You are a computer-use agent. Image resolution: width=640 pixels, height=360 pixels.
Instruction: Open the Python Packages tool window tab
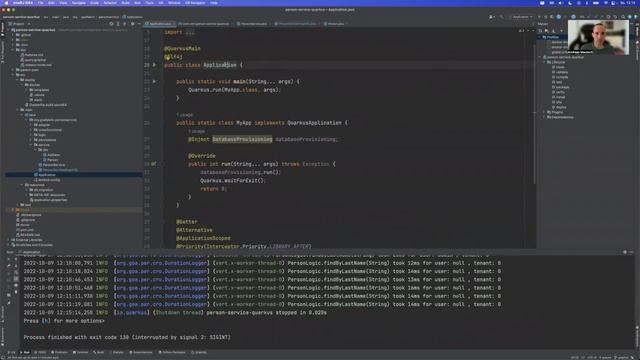[x=172, y=352]
